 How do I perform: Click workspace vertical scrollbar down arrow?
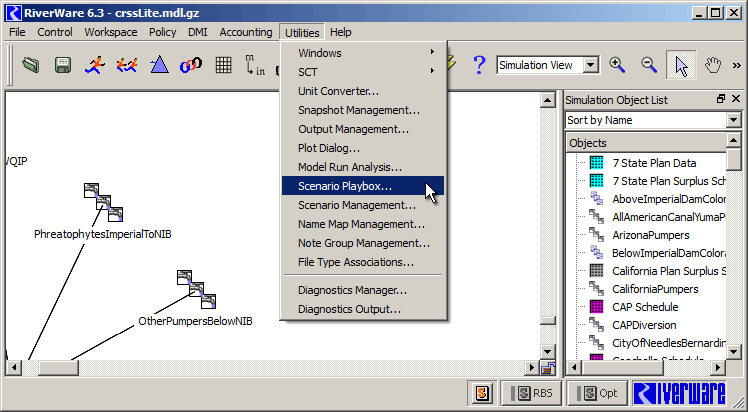(x=547, y=353)
